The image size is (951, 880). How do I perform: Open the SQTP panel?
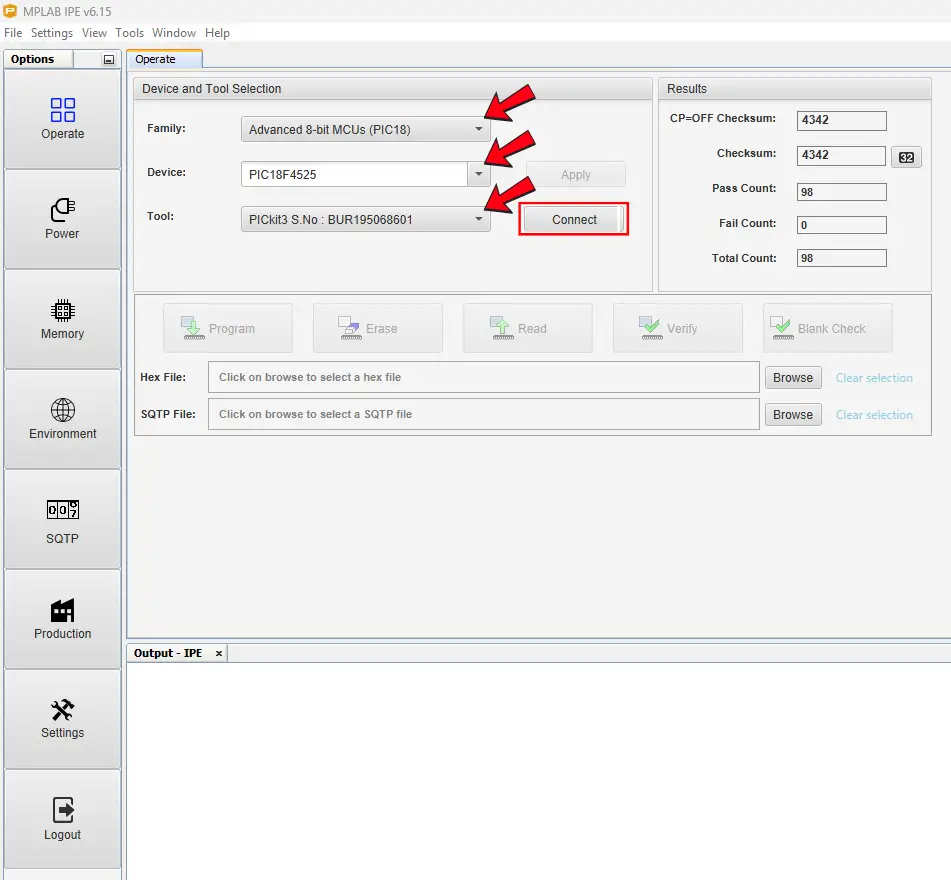click(62, 520)
